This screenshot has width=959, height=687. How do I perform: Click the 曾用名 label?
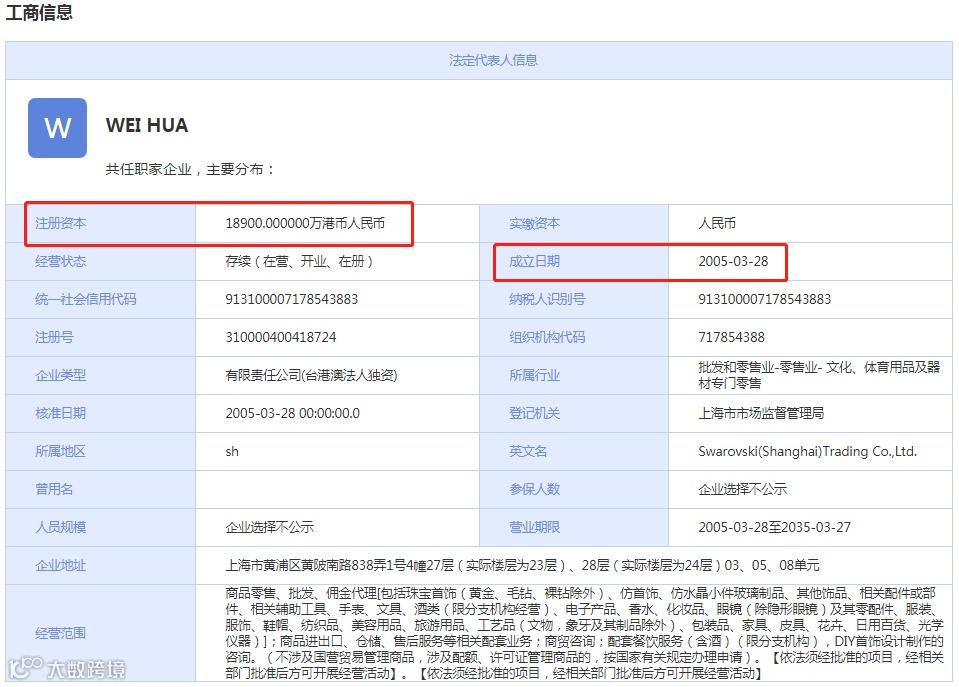(x=54, y=489)
